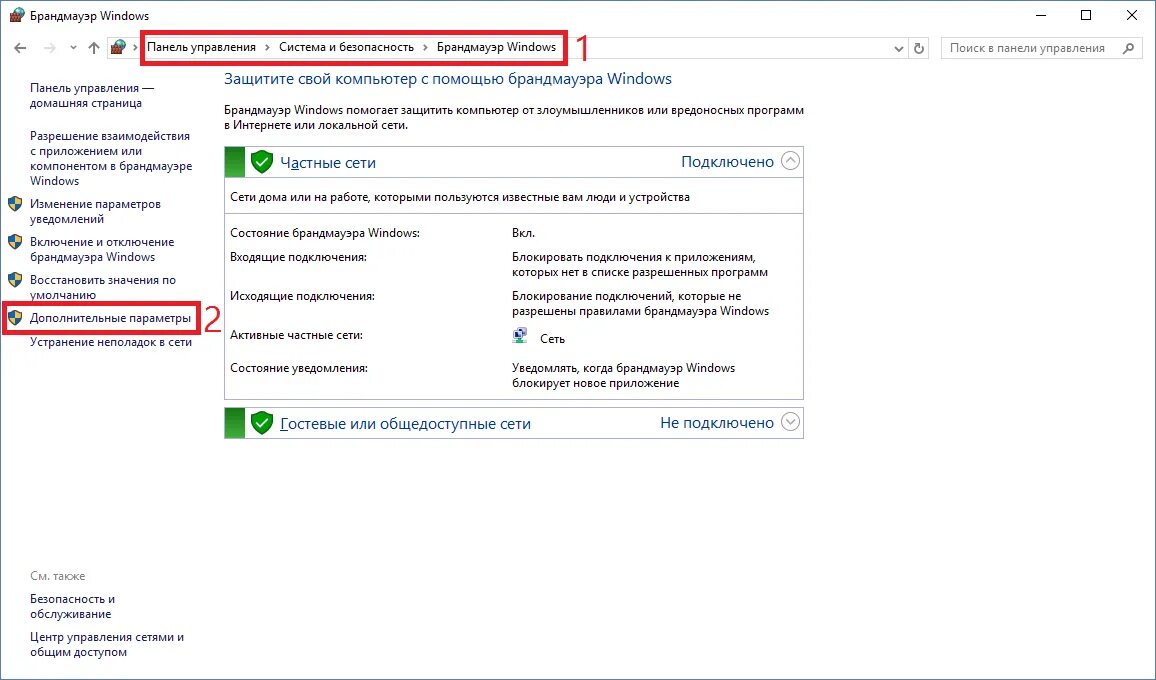Open 'Система и безопасность' breadcrumb
Screen dimensions: 1156x680
coord(347,47)
